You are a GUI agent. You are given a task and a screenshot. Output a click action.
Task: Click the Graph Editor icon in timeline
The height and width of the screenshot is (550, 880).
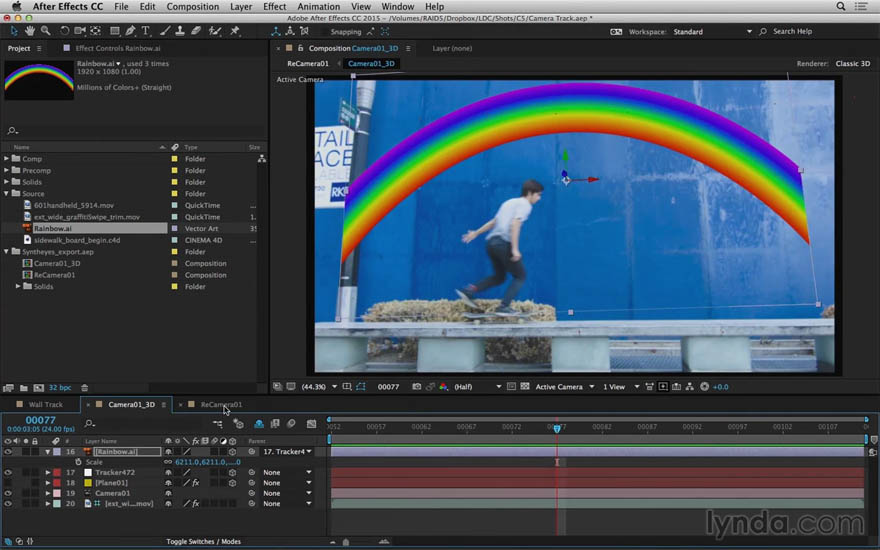(x=311, y=424)
